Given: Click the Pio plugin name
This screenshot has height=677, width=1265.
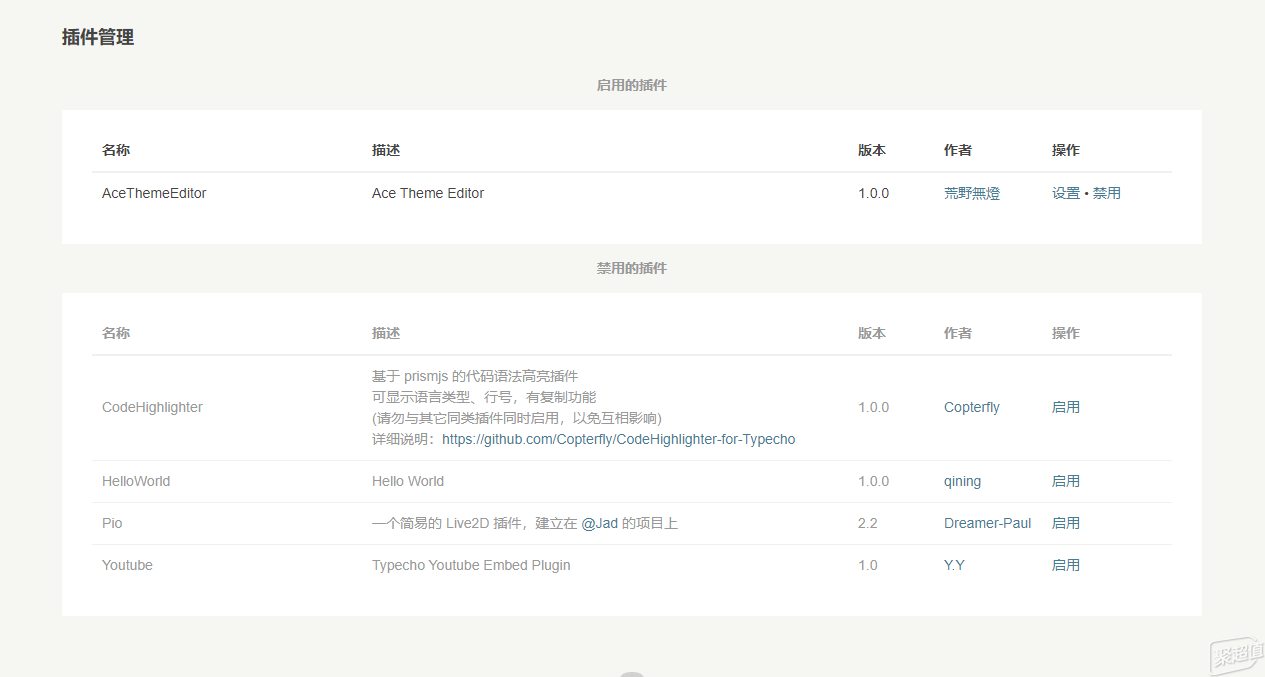Looking at the screenshot, I should click(x=112, y=523).
